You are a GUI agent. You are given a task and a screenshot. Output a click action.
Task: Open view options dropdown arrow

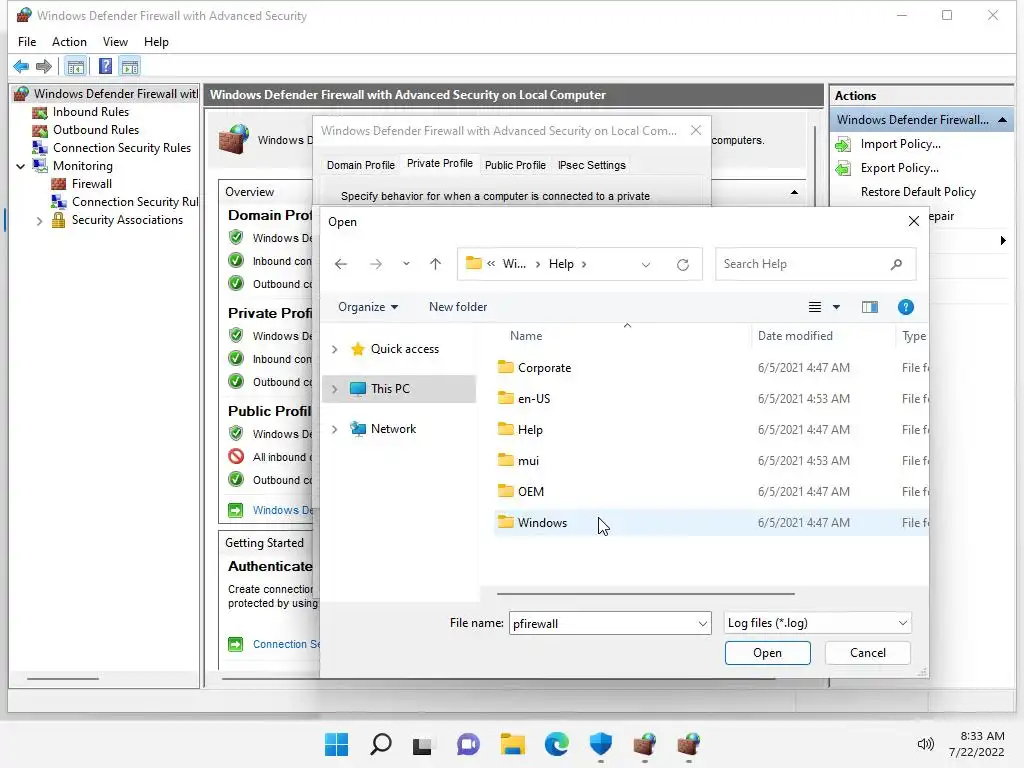click(x=836, y=307)
